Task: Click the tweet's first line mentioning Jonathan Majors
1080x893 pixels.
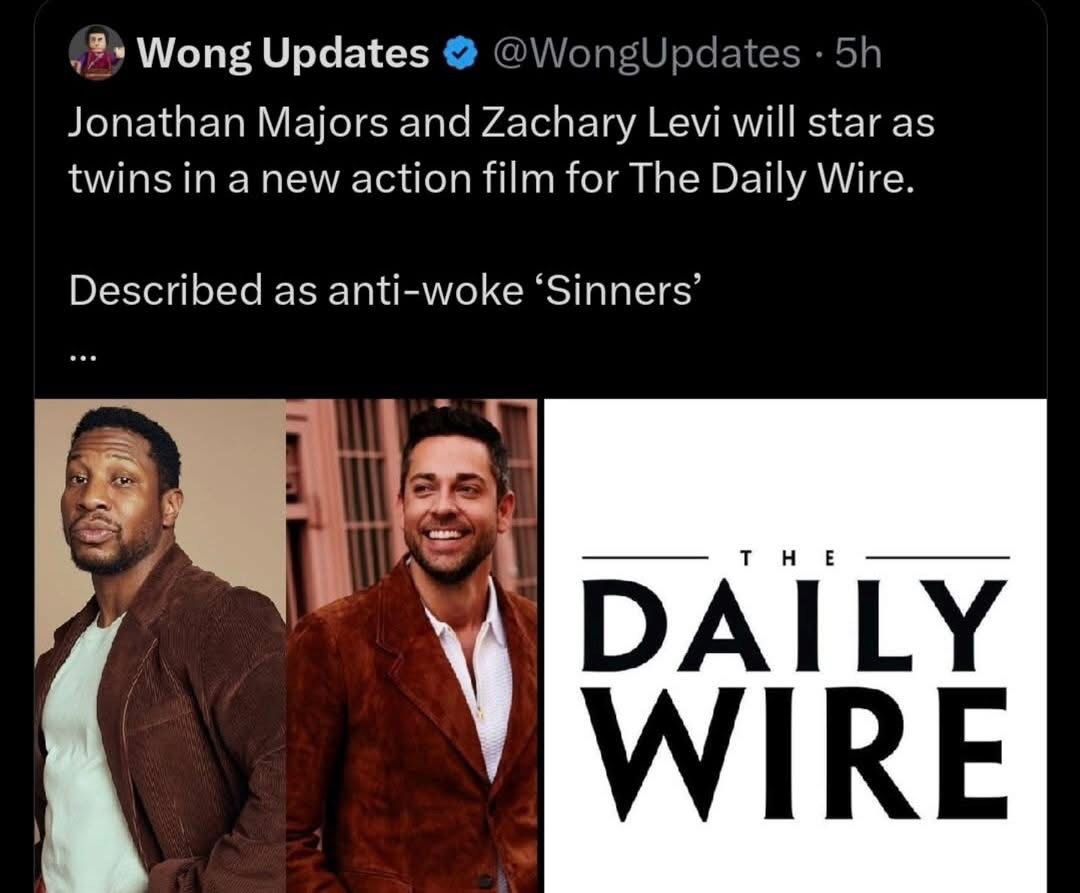Action: 501,124
